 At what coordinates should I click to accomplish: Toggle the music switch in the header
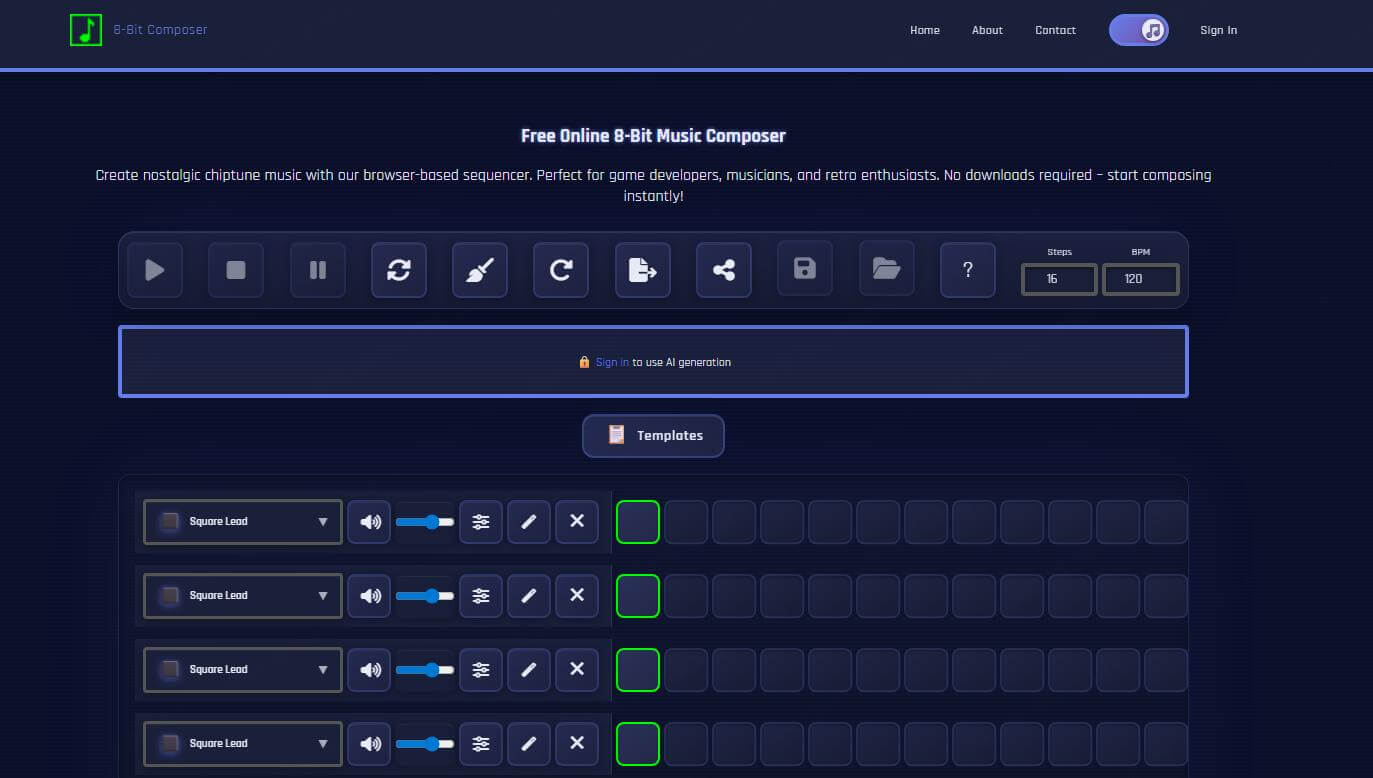[1139, 30]
